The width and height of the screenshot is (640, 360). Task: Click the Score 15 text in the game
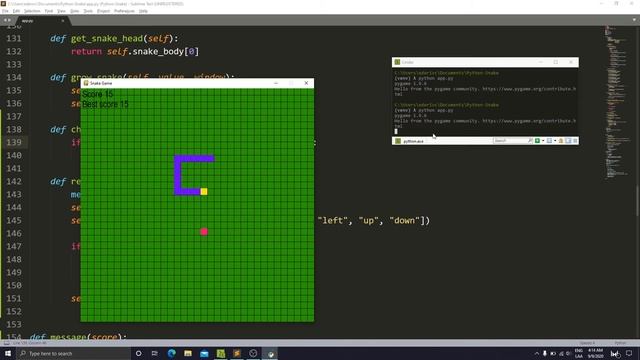97,94
